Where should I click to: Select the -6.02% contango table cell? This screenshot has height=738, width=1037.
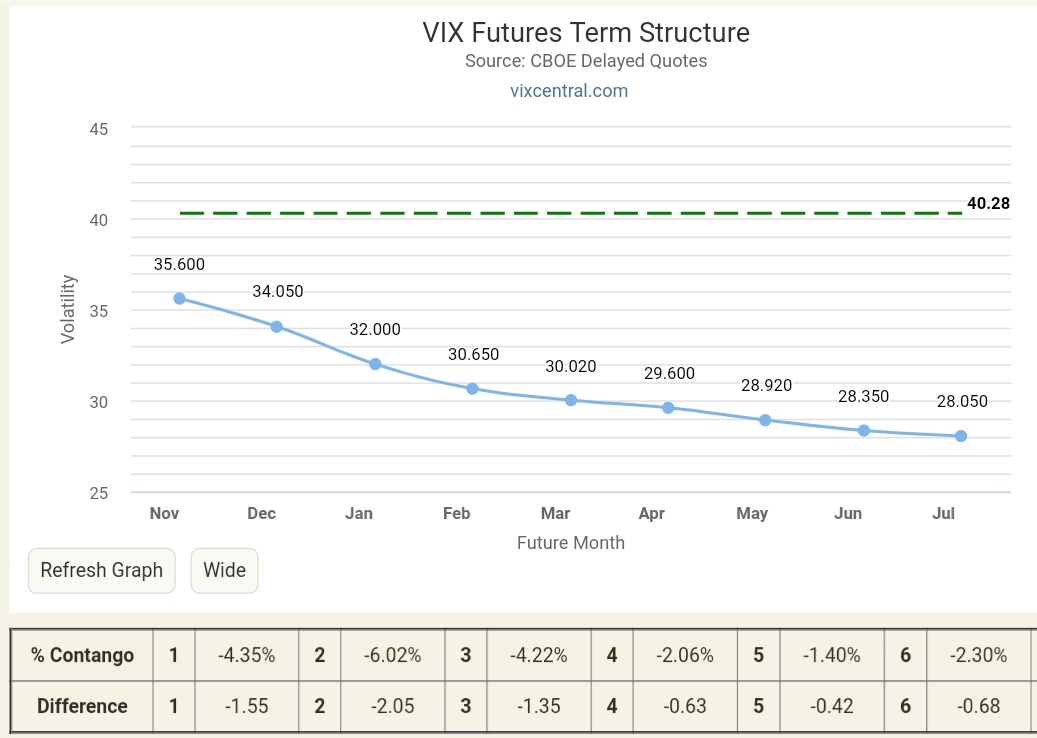coord(395,656)
